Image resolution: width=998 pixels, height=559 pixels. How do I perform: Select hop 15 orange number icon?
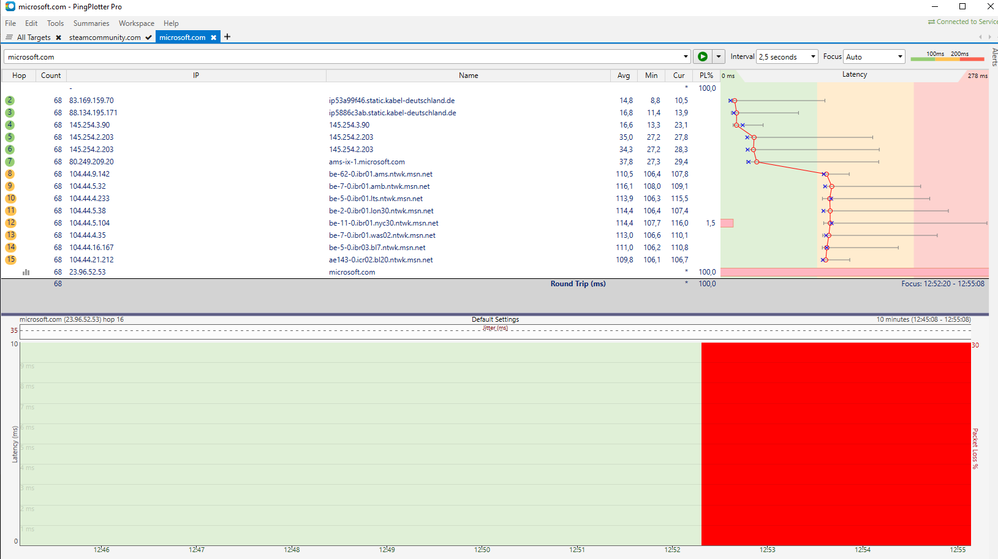[x=10, y=260]
